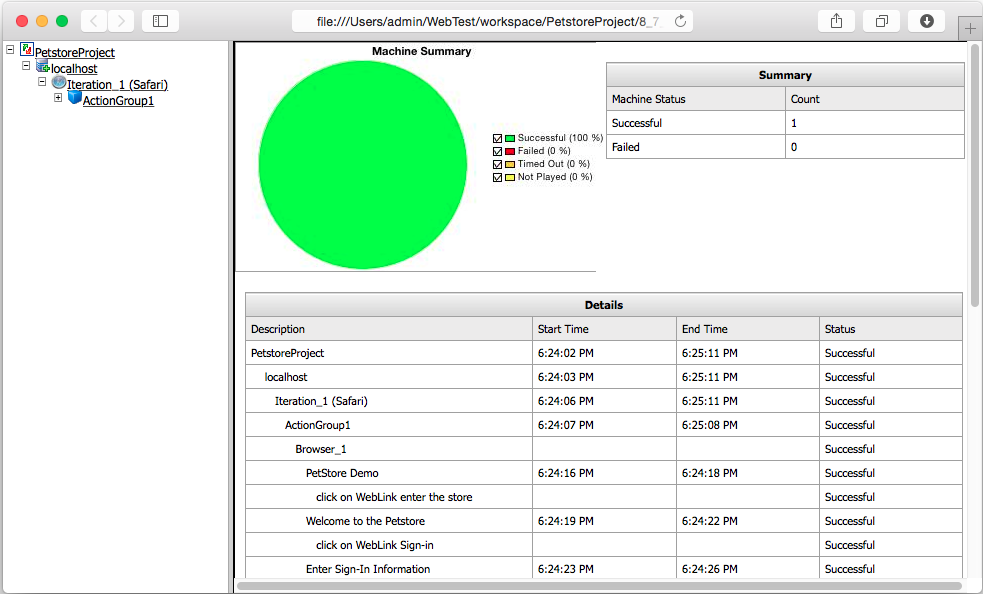Screen dimensions: 983x594
Task: Collapse the Iteration_1 (Safari) tree node
Action: 42,82
